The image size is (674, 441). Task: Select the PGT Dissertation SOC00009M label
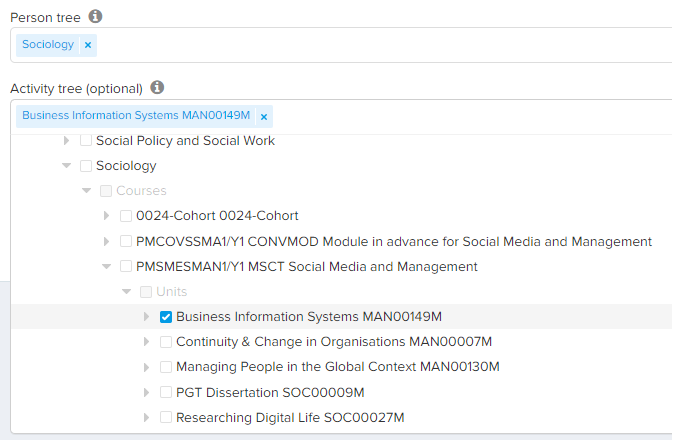pos(270,392)
